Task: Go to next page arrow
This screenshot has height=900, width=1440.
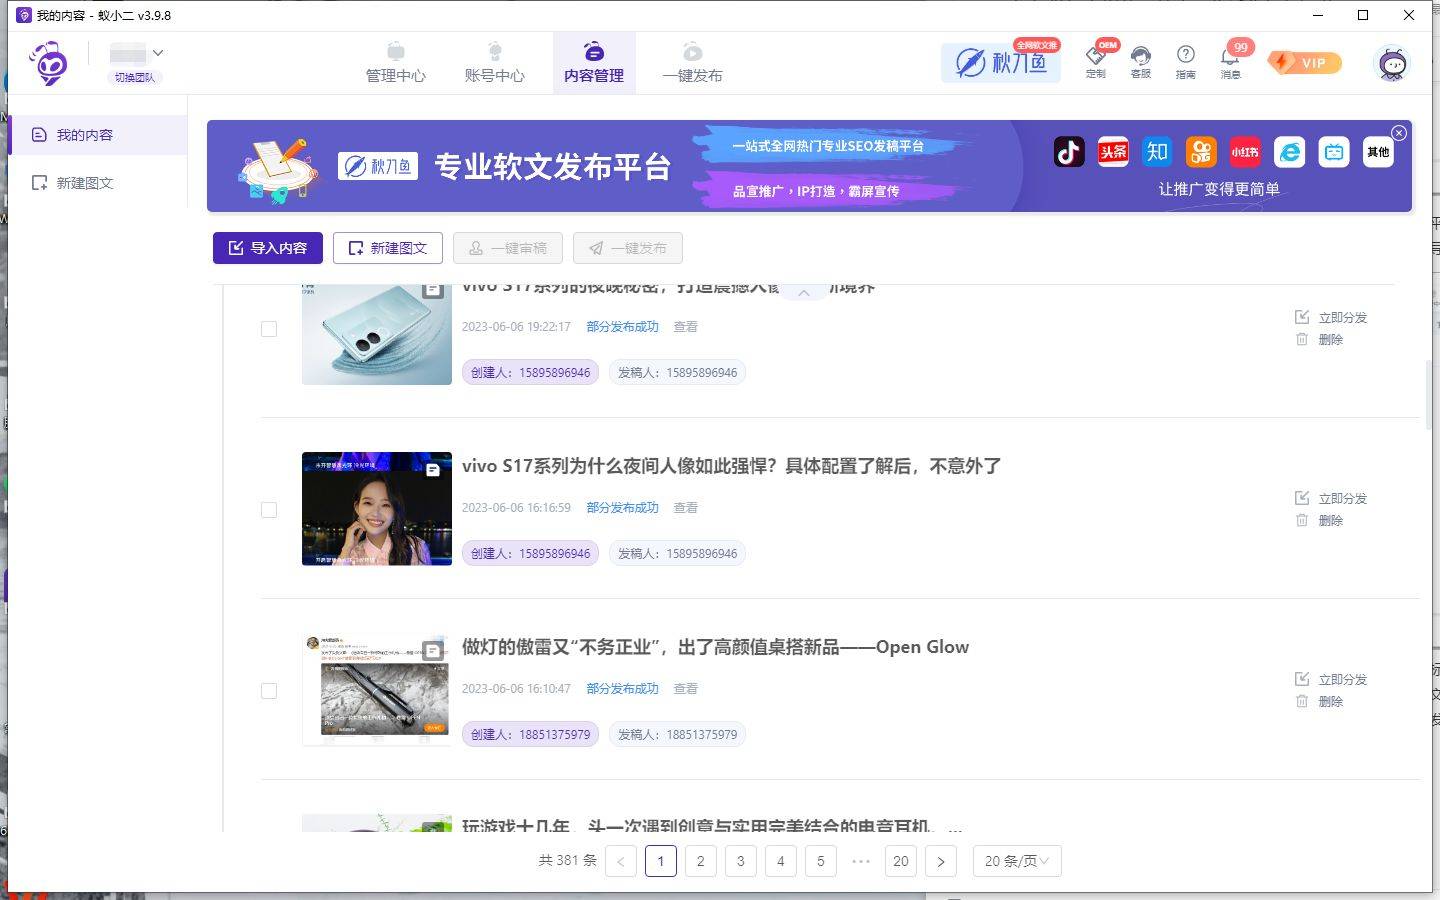Action: [941, 861]
